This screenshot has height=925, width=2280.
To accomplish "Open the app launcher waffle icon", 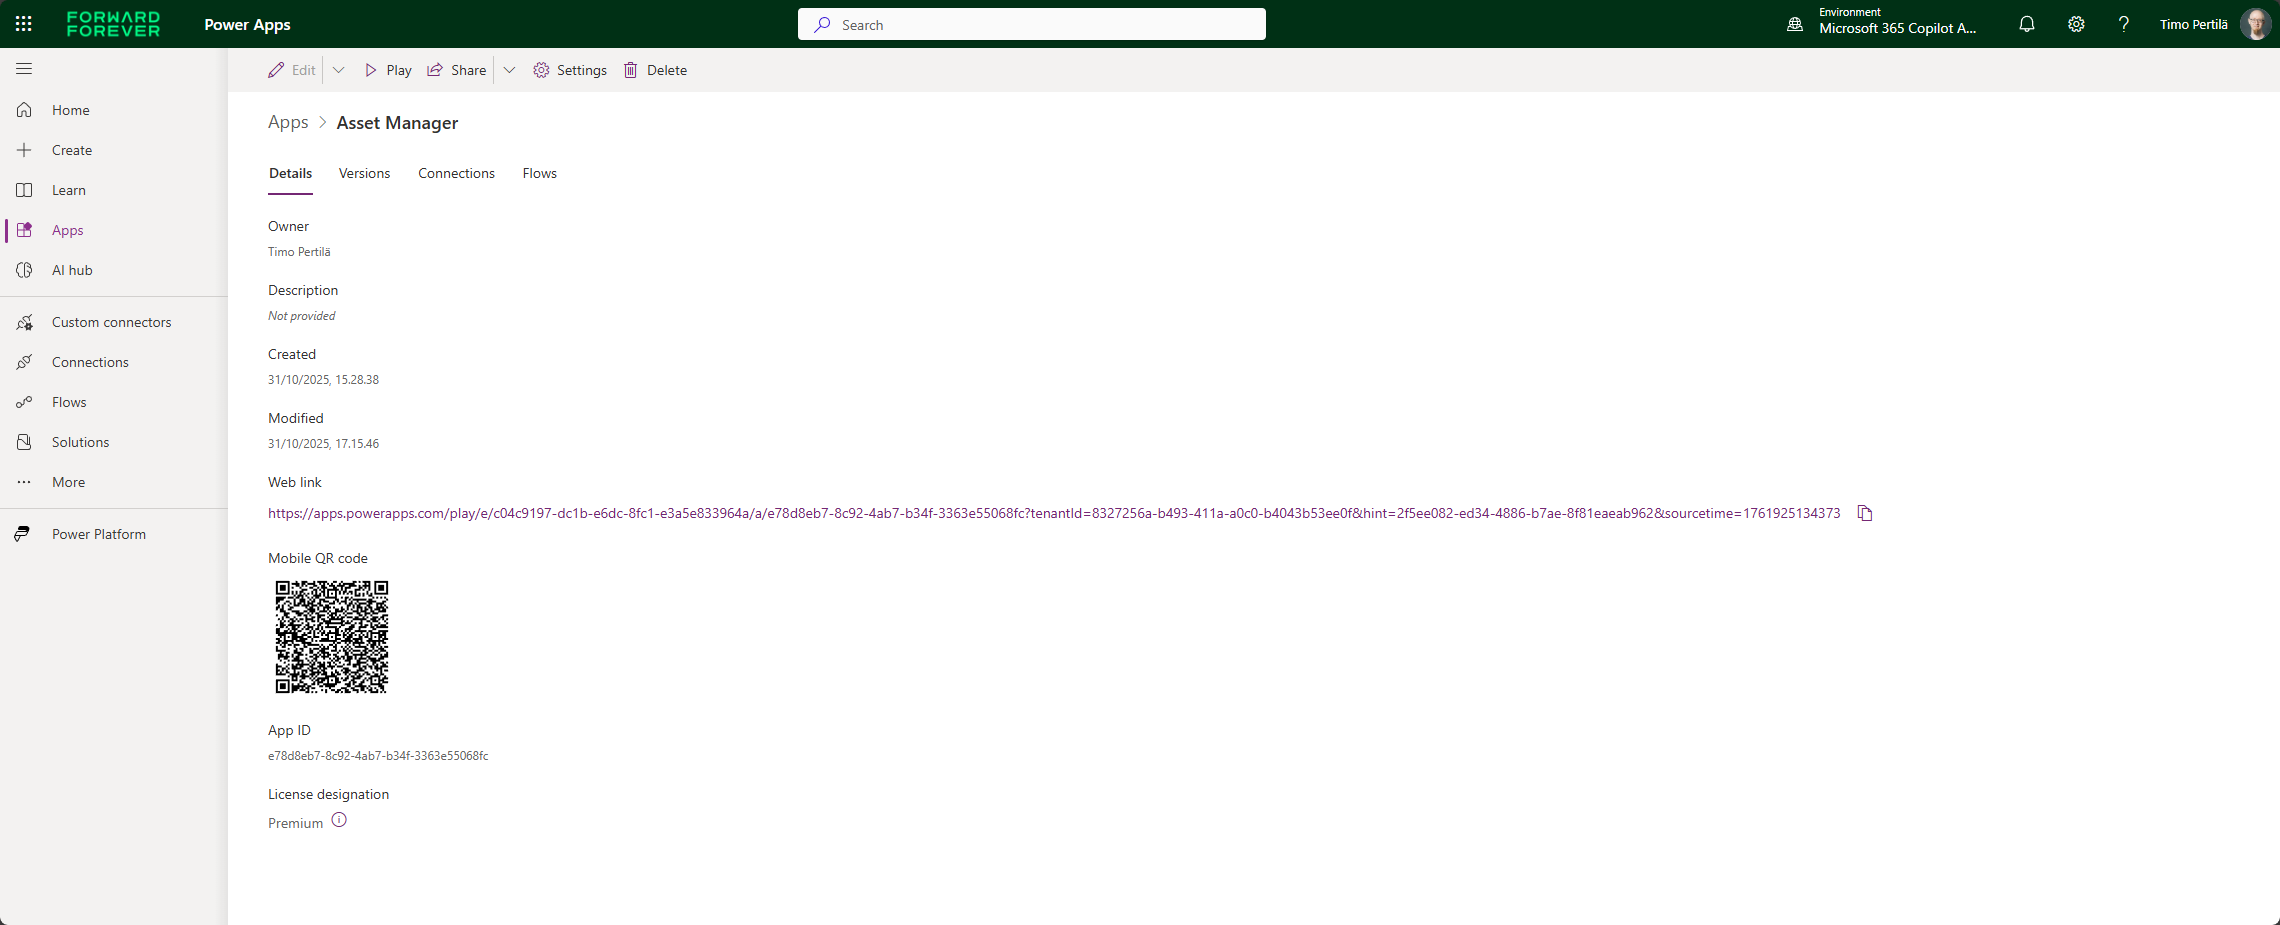I will tap(24, 24).
